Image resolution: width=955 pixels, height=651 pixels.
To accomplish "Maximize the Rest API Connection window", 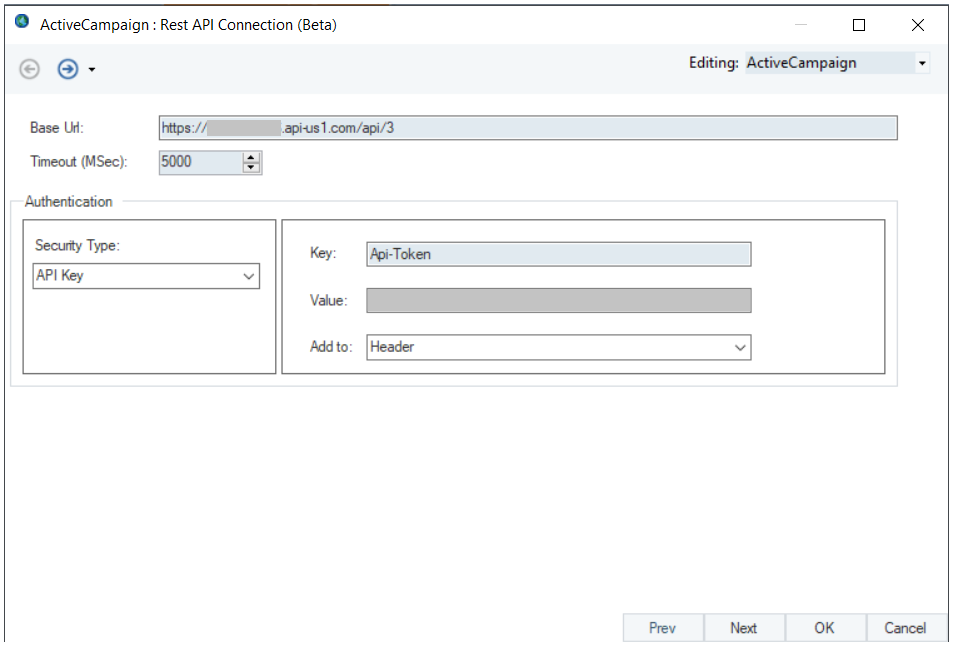I will click(859, 25).
